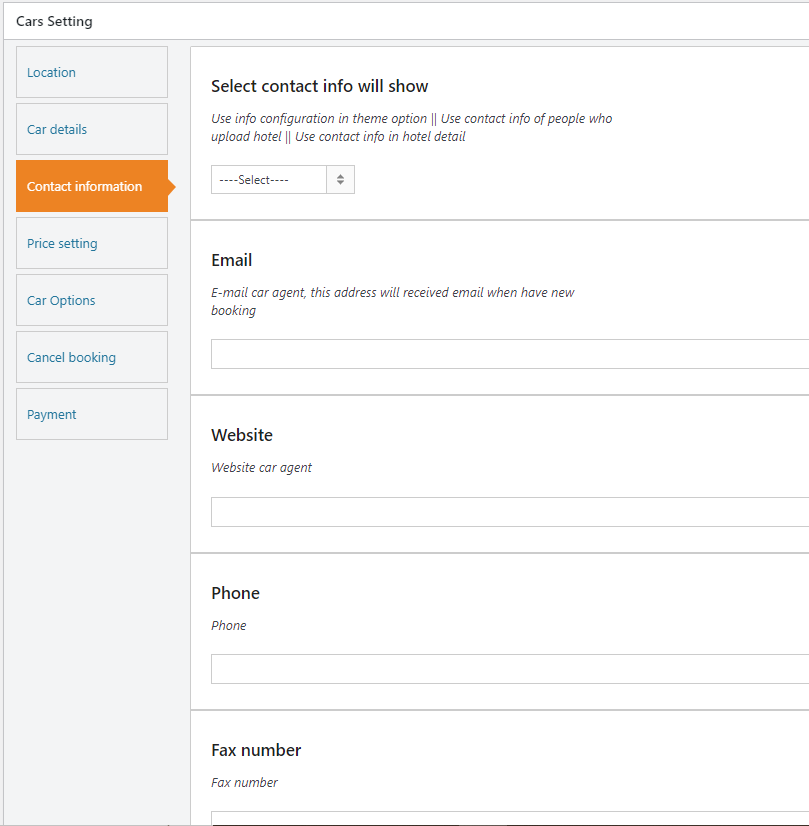The height and width of the screenshot is (826, 809).
Task: Open the ----Select---- contact info dropdown
Action: pyautogui.click(x=283, y=180)
